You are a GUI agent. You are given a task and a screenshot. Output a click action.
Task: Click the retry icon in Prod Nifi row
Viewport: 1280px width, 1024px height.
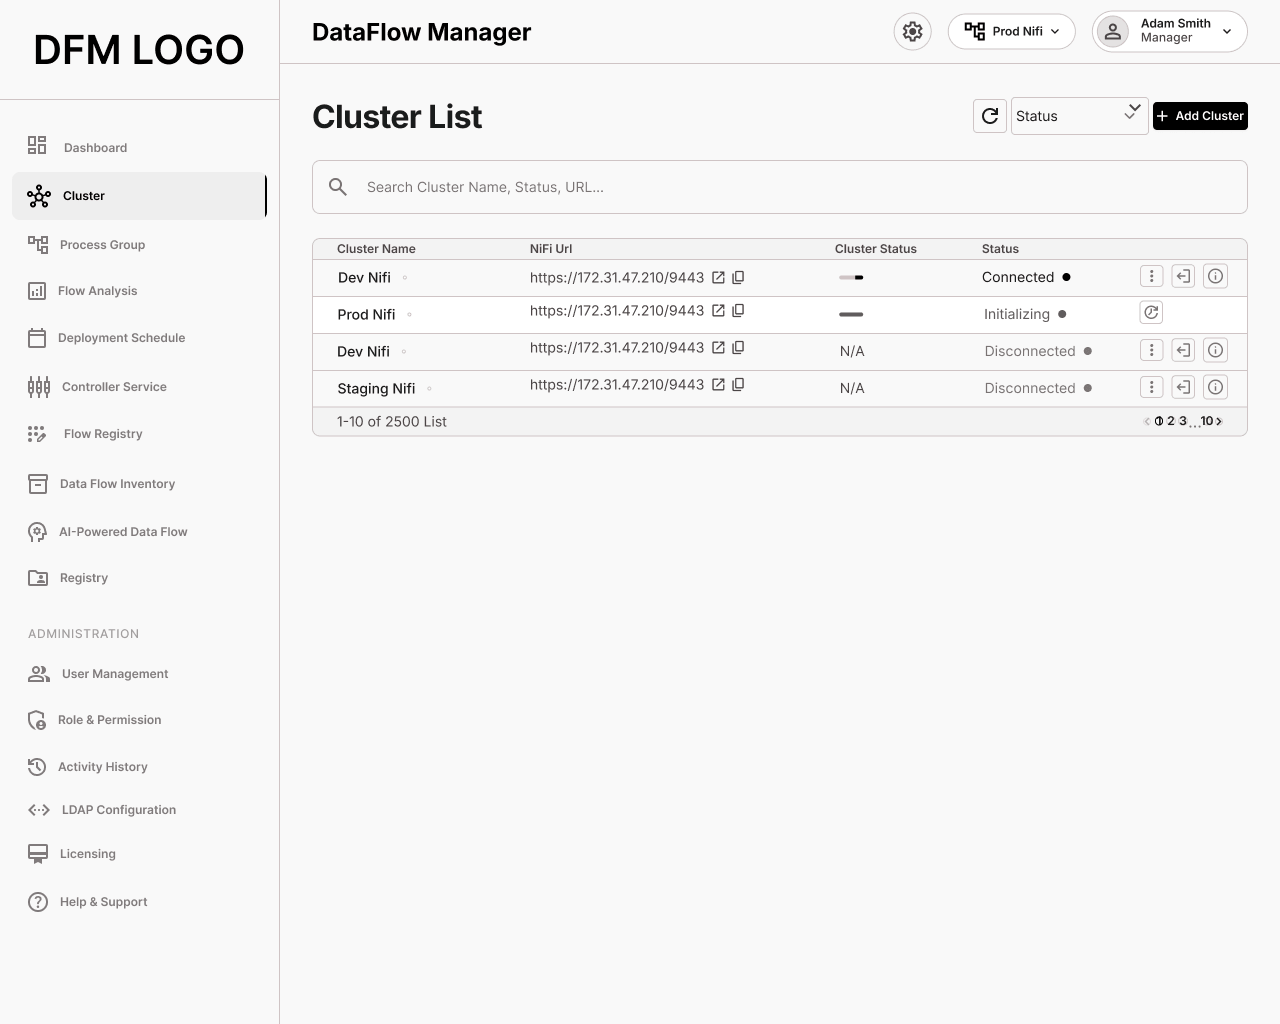click(1151, 313)
